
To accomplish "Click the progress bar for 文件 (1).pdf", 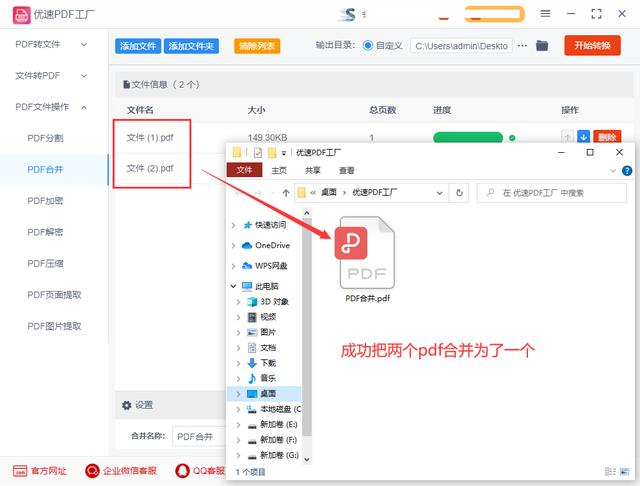I will pyautogui.click(x=468, y=138).
